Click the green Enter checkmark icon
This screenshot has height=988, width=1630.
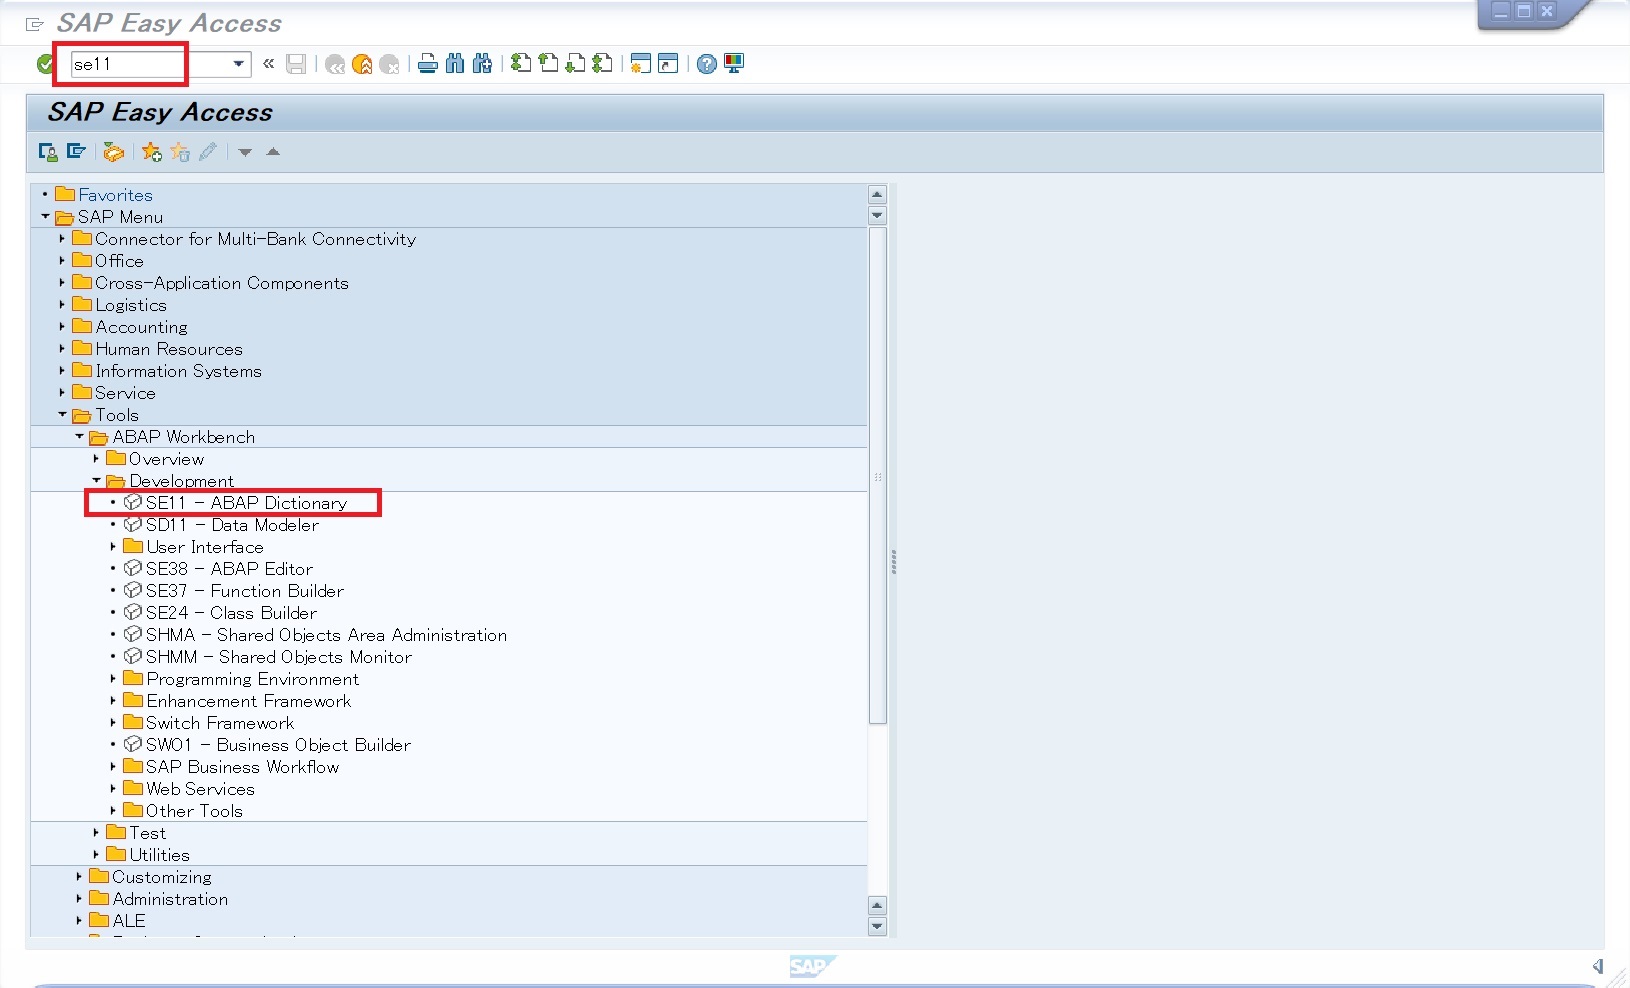pyautogui.click(x=45, y=64)
